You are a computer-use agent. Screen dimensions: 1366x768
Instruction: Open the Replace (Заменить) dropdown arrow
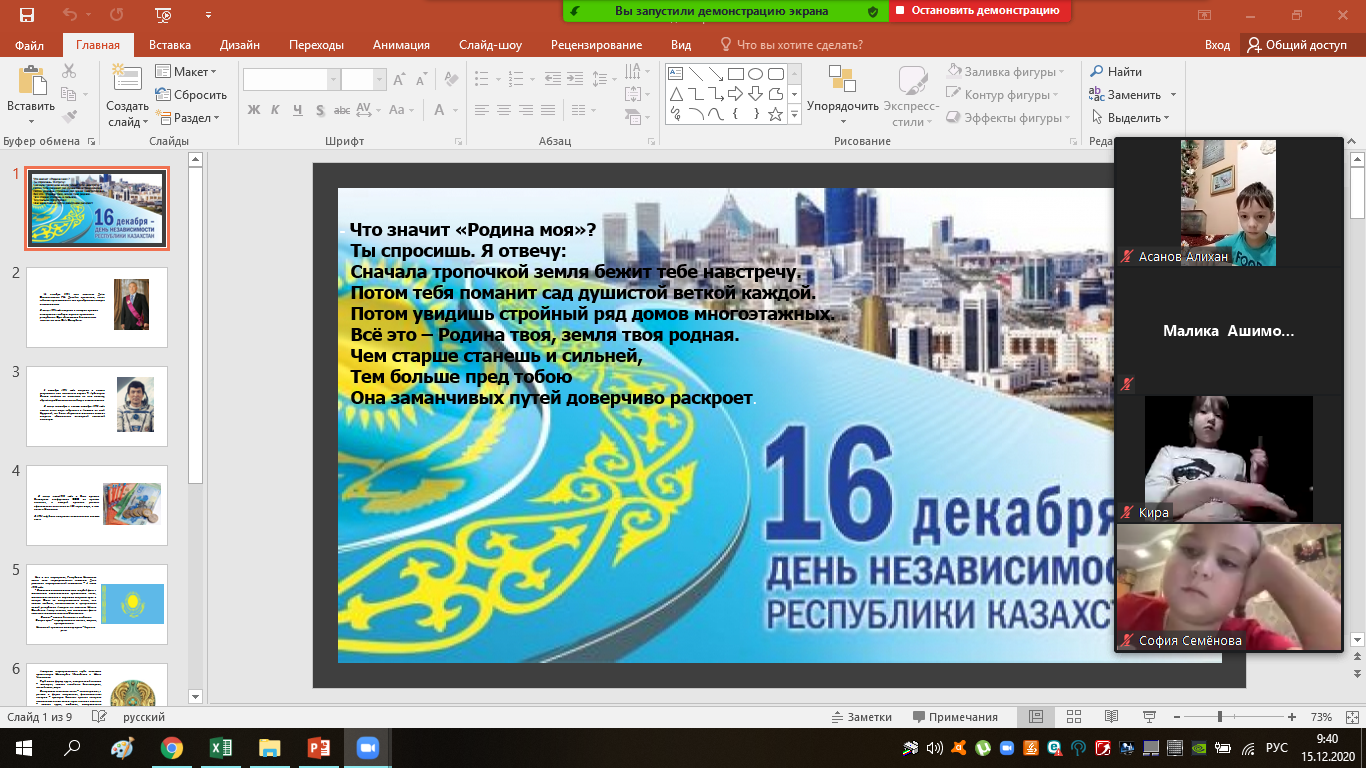(1173, 95)
